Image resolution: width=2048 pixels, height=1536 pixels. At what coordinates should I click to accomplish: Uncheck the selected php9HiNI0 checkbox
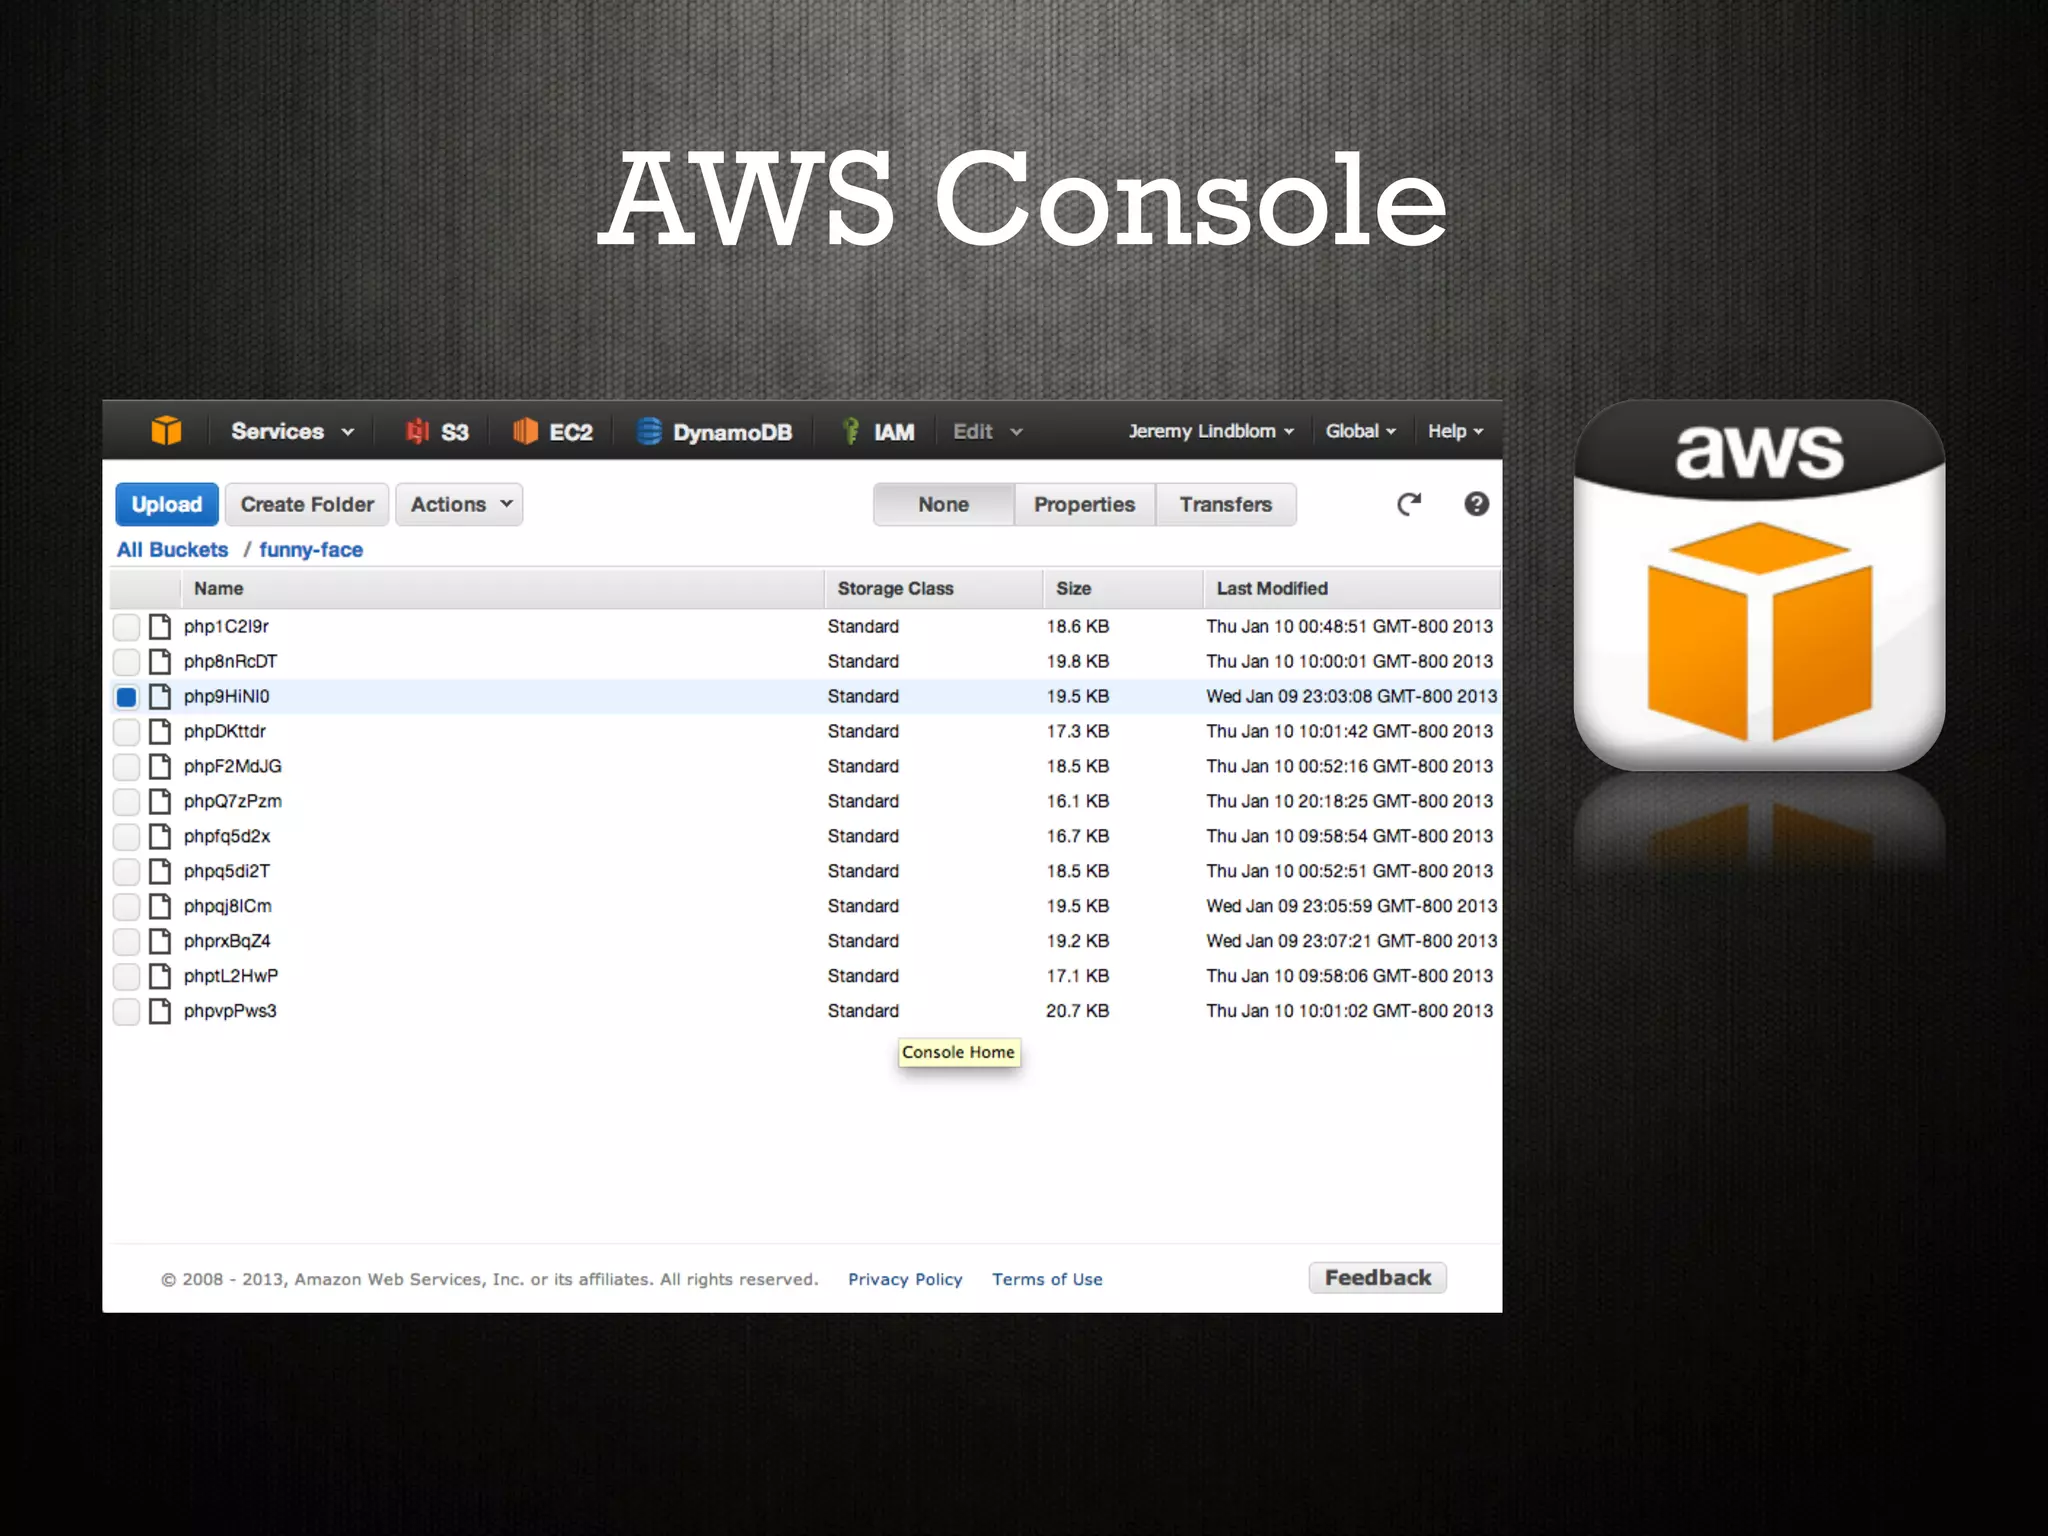pos(126,697)
